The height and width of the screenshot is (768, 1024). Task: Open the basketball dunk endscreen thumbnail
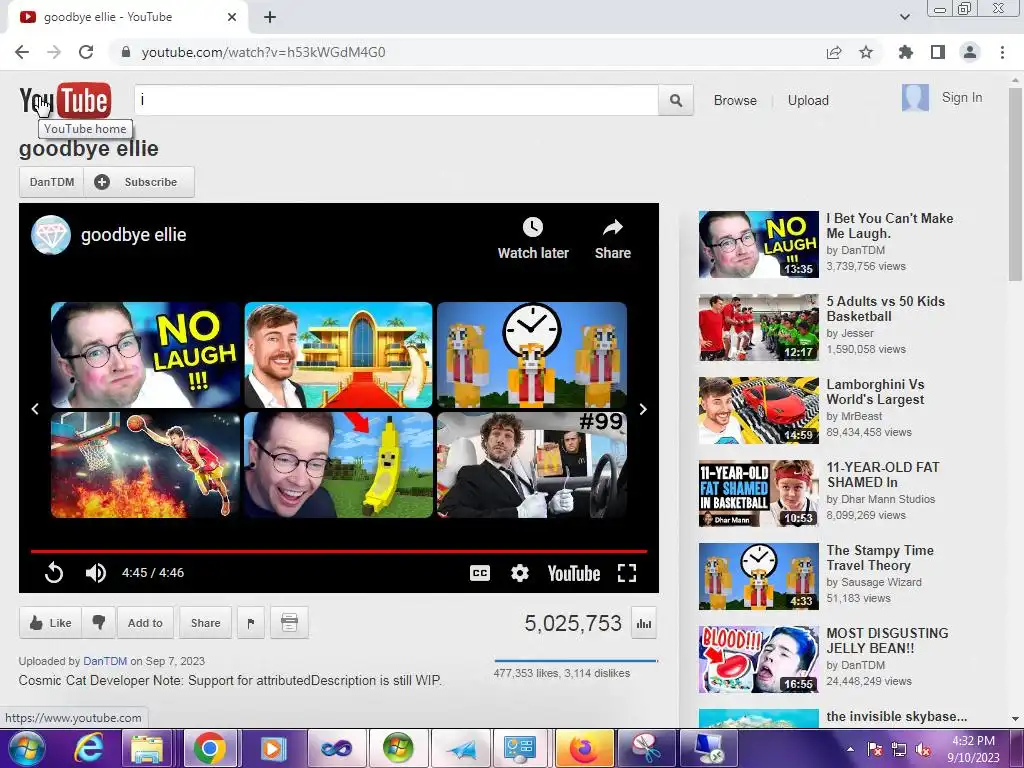pos(146,464)
